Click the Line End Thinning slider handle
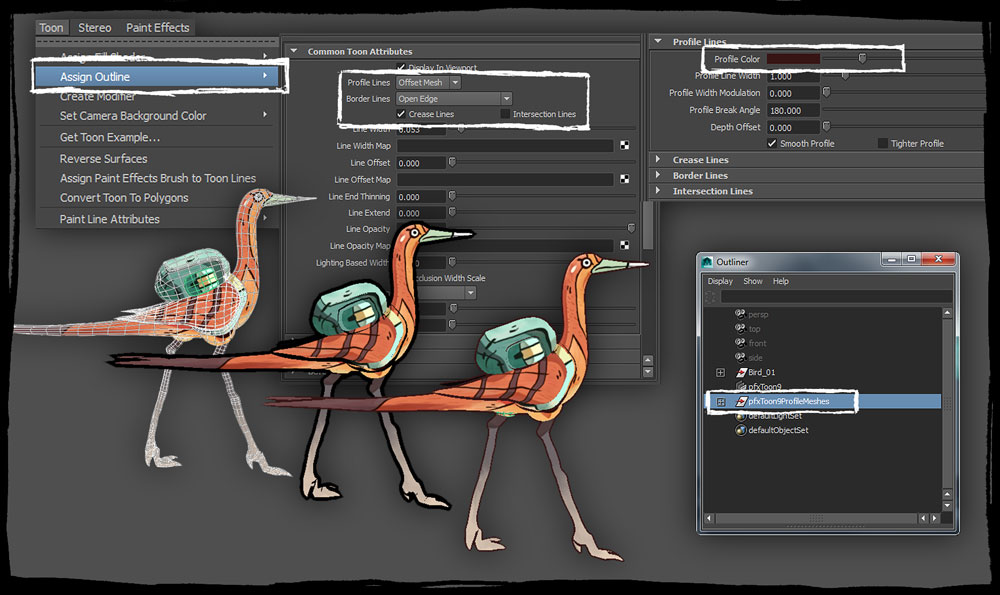Screen dimensions: 1000x595 click(452, 196)
